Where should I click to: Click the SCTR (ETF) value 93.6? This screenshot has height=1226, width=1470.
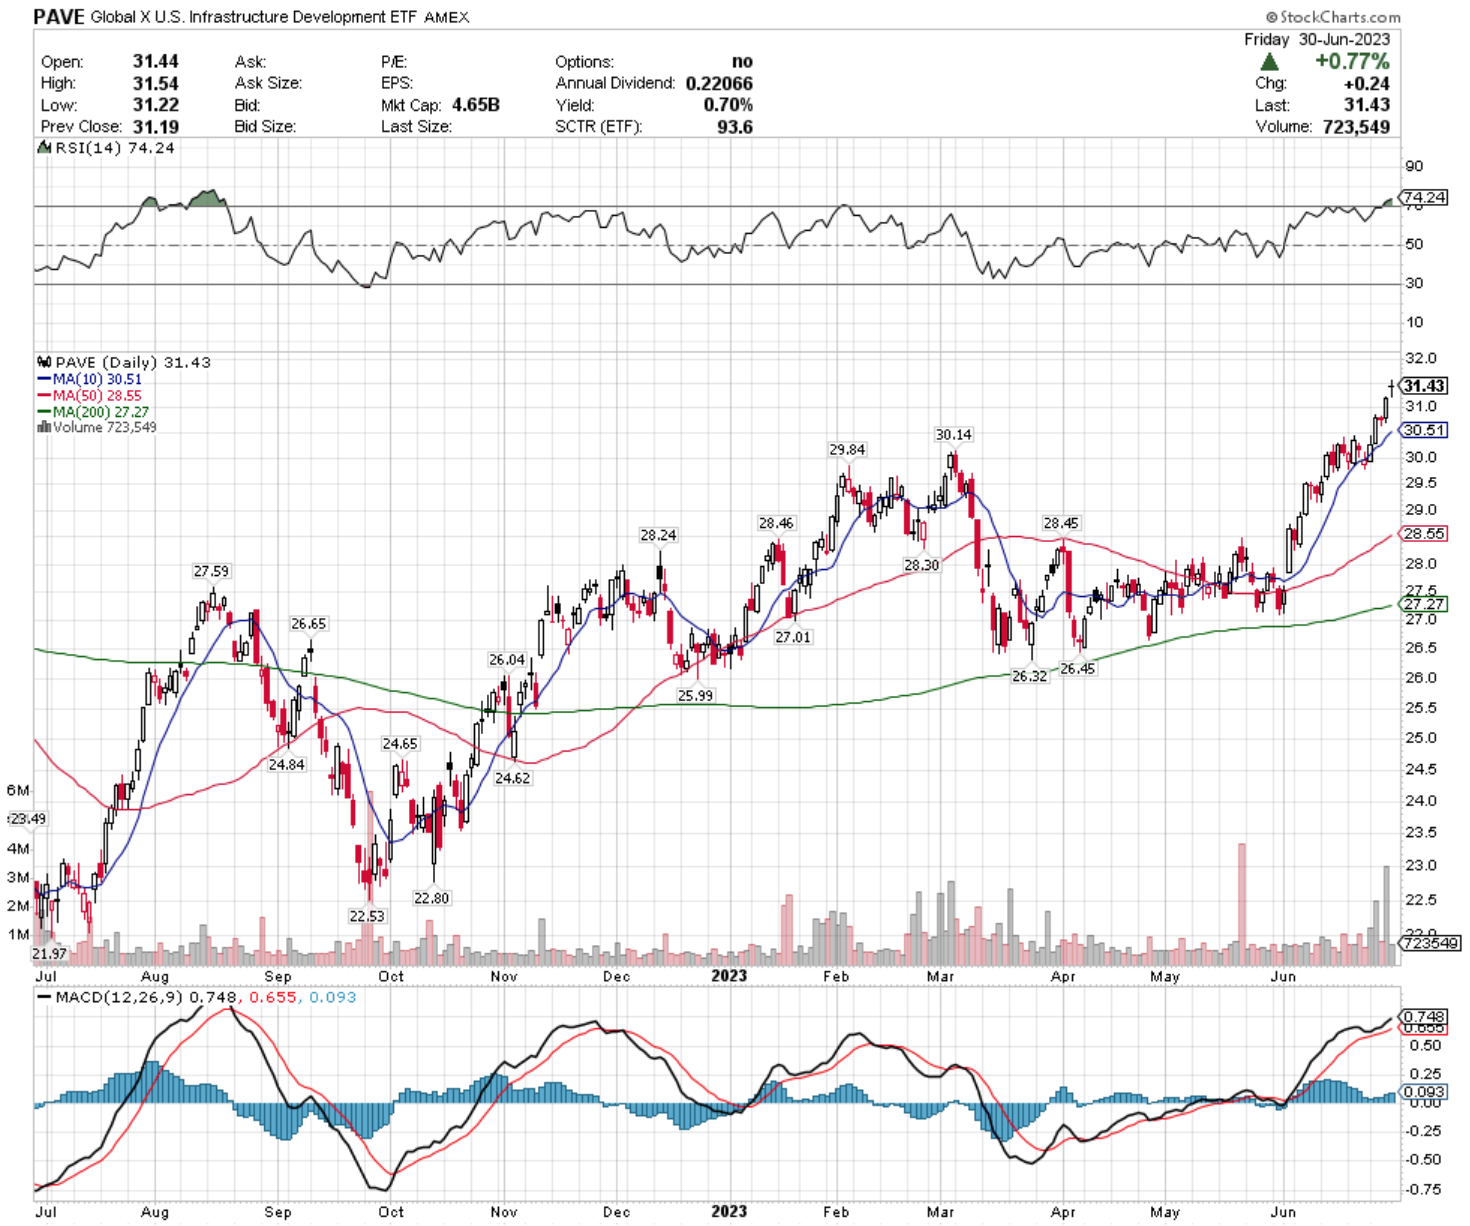pos(735,127)
